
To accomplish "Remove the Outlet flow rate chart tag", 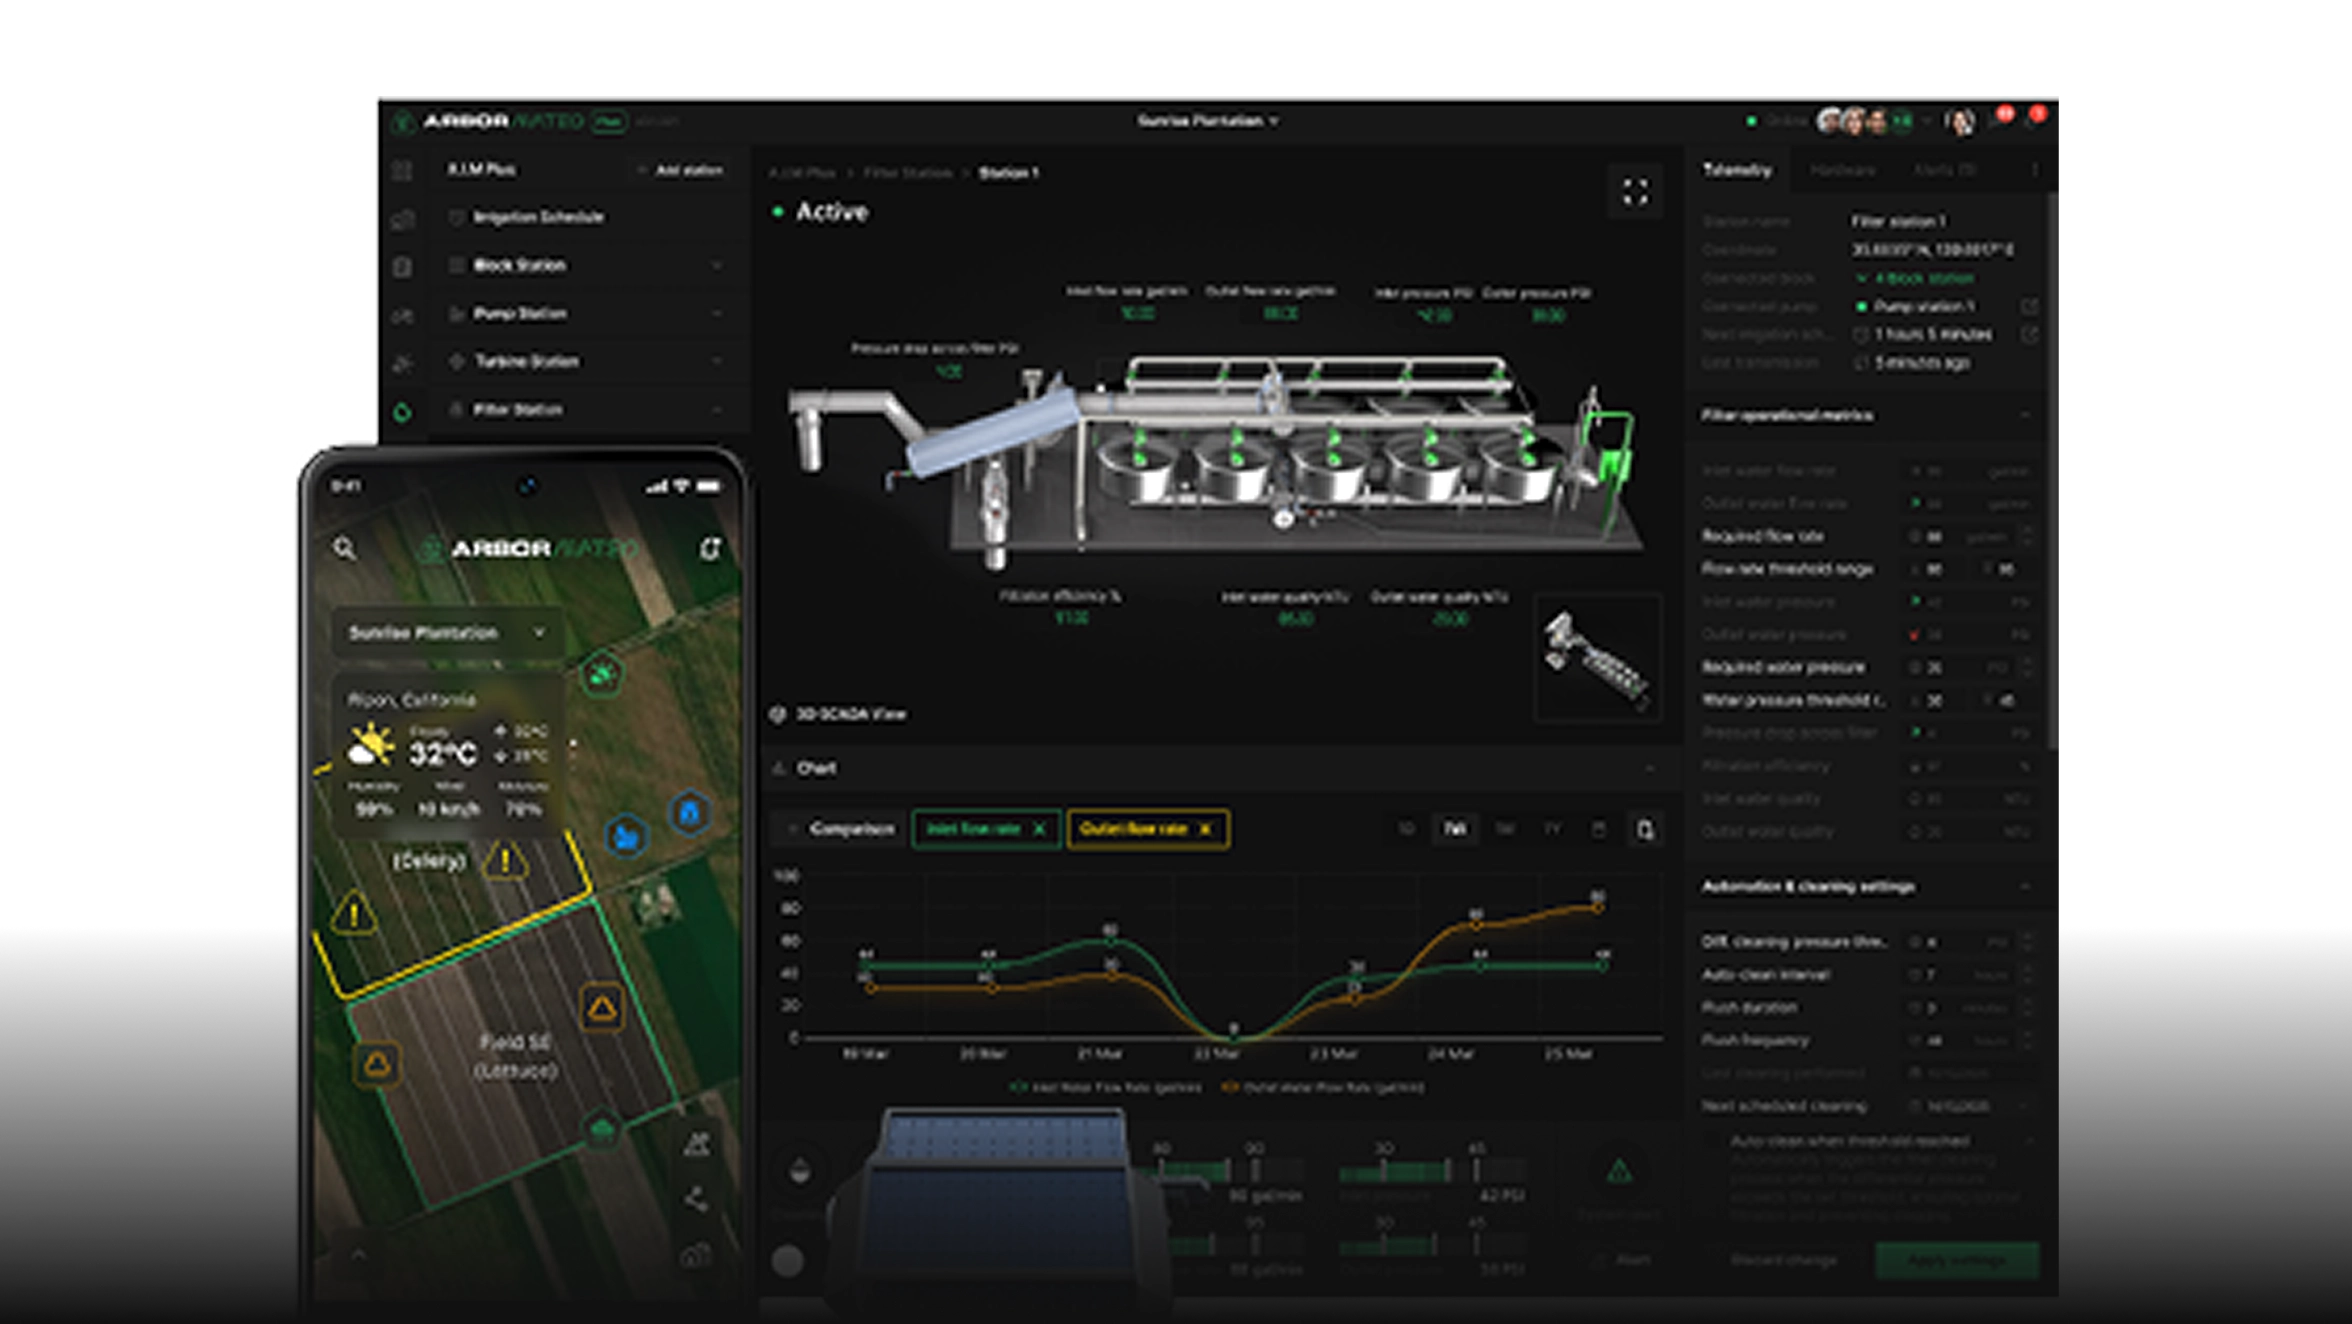I will point(1205,829).
